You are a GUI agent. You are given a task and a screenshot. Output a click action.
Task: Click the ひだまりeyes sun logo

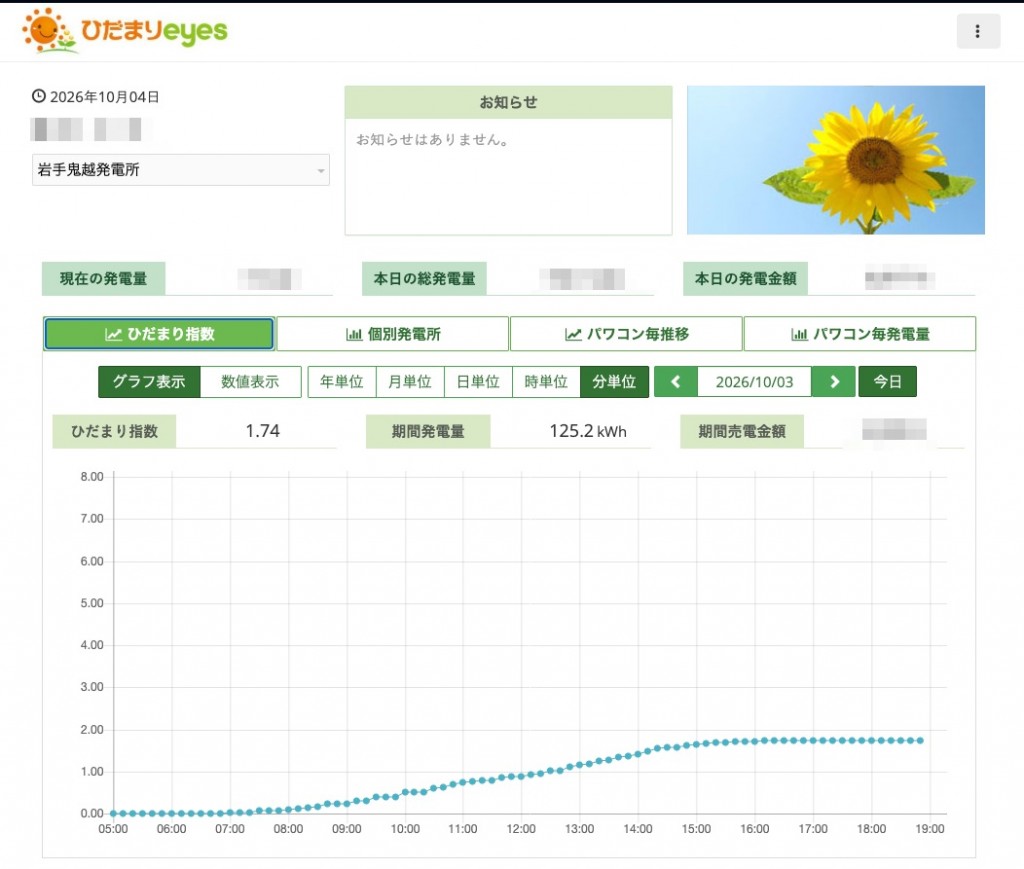point(125,31)
